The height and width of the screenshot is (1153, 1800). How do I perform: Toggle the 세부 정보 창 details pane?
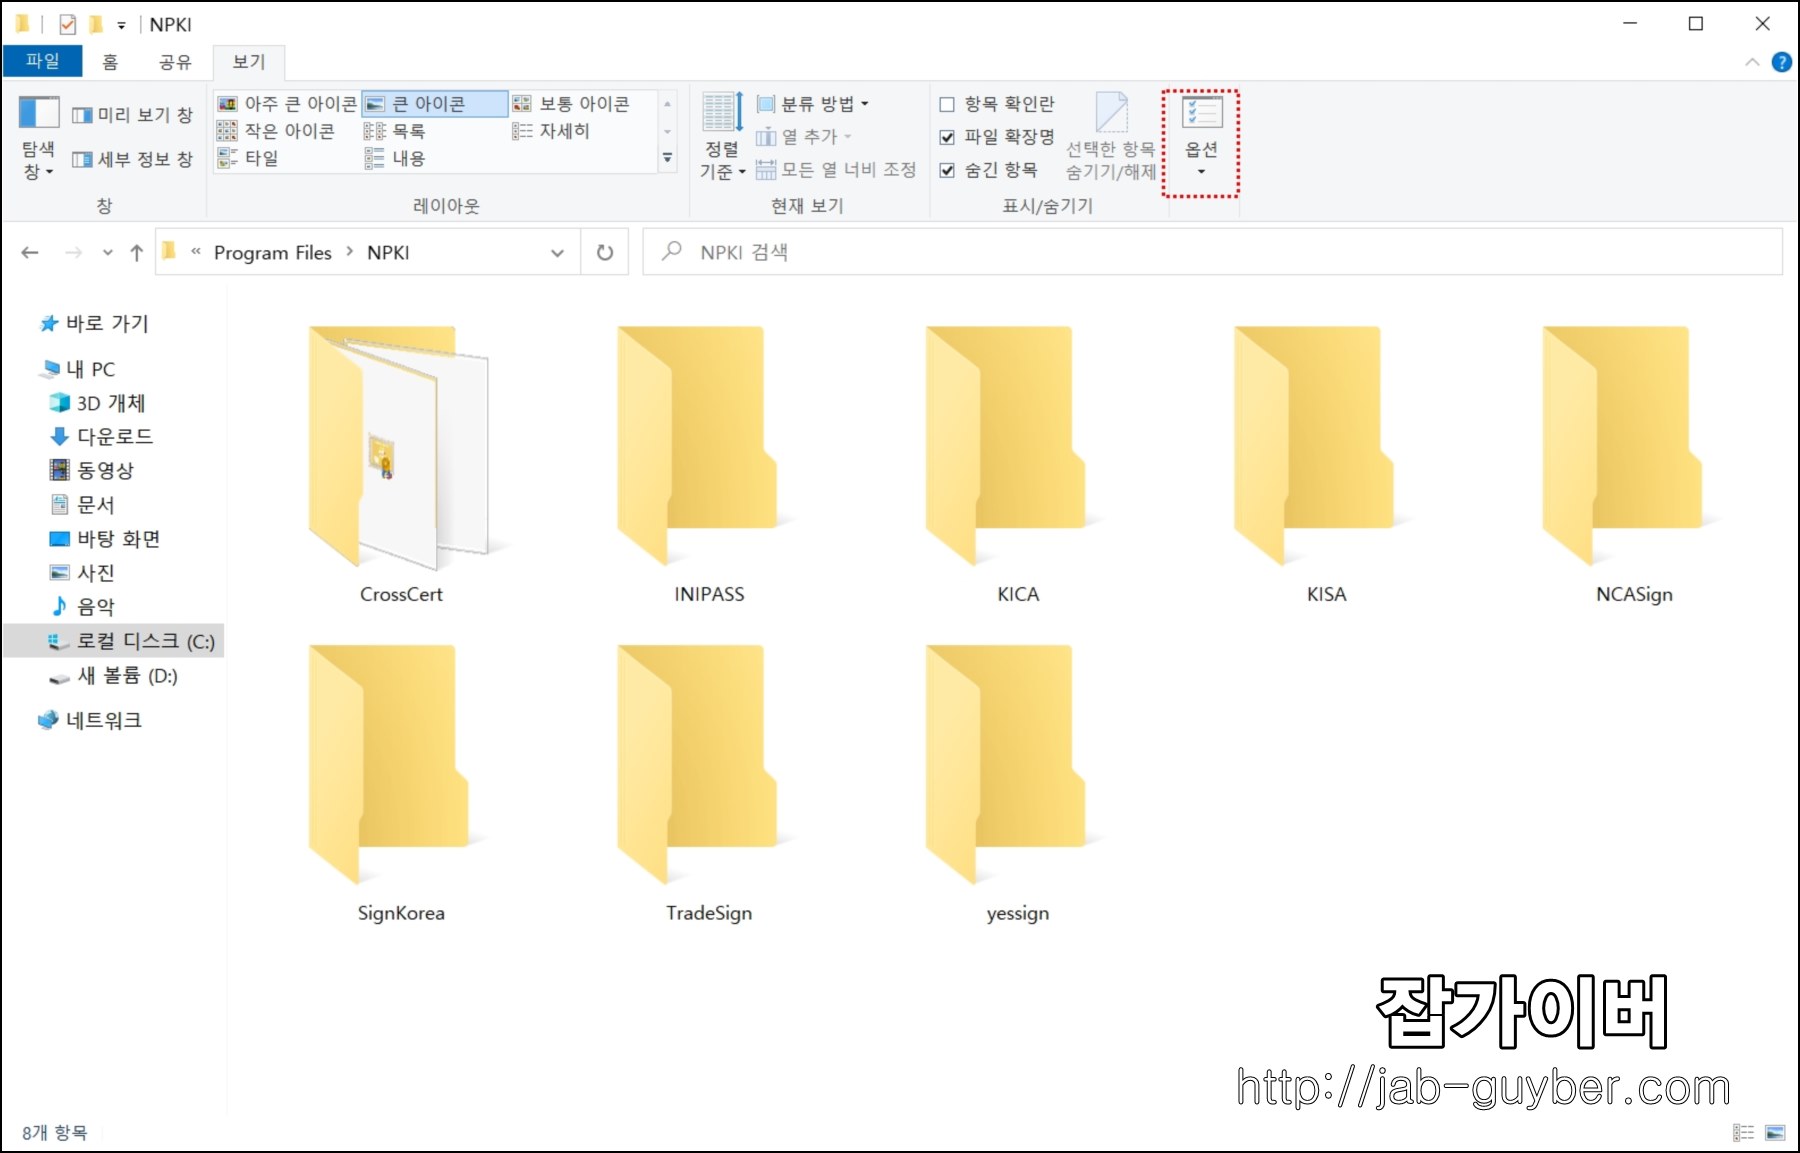pyautogui.click(x=132, y=159)
